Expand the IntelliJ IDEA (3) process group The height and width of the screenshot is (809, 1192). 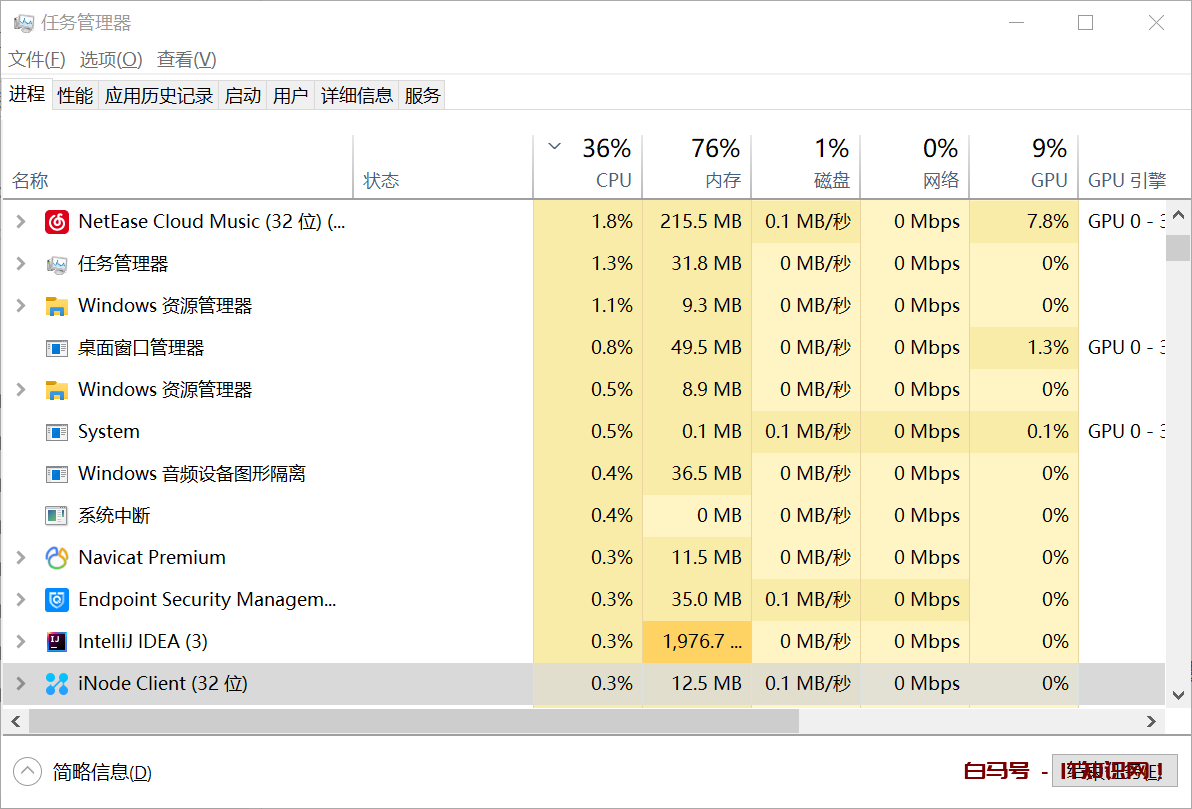(19, 641)
